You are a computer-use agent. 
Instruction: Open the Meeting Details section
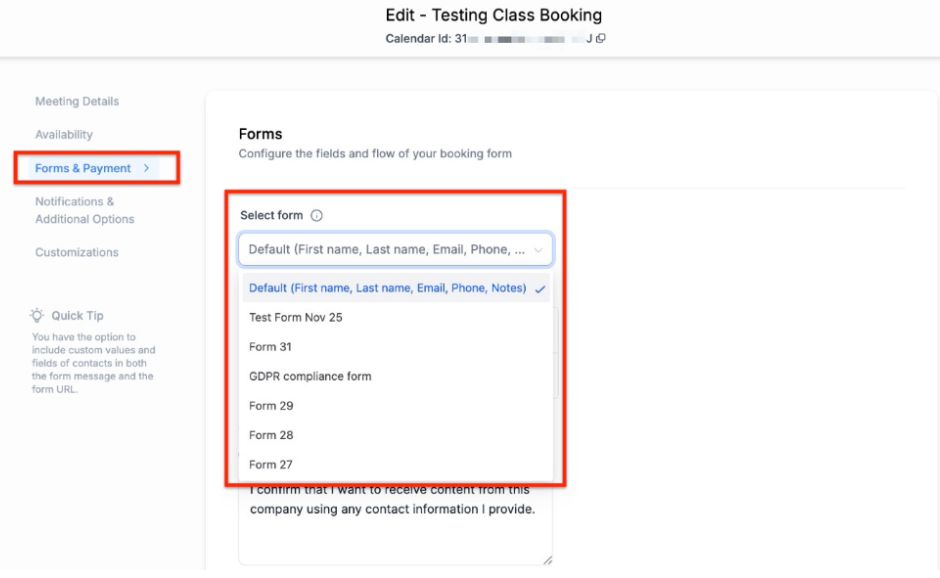coord(77,101)
